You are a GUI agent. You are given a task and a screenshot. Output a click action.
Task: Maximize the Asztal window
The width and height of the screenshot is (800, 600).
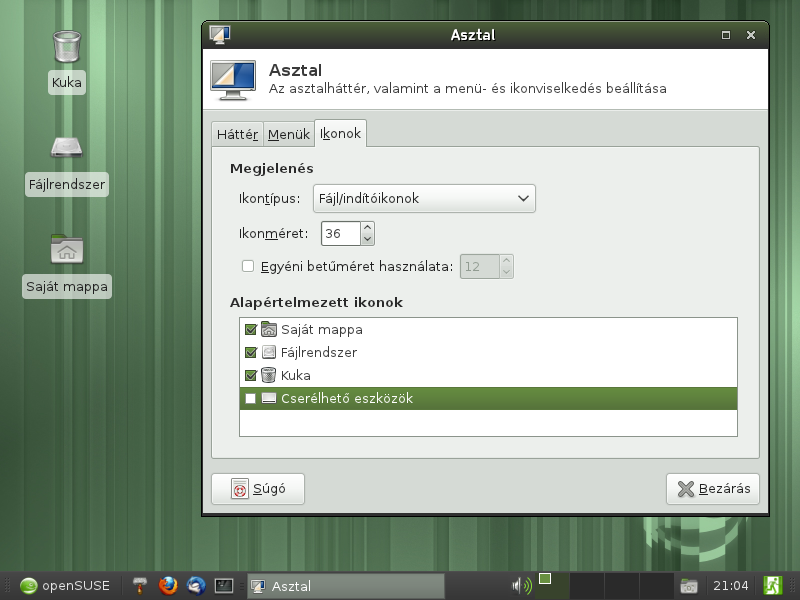(726, 35)
